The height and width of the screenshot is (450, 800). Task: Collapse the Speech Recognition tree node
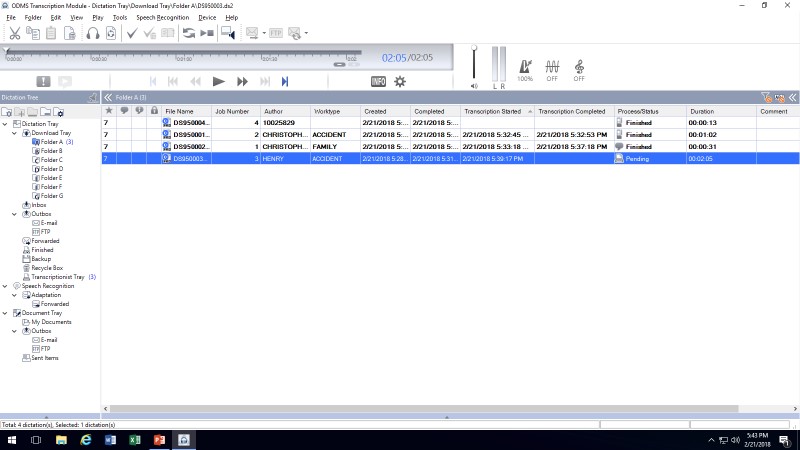[x=5, y=286]
